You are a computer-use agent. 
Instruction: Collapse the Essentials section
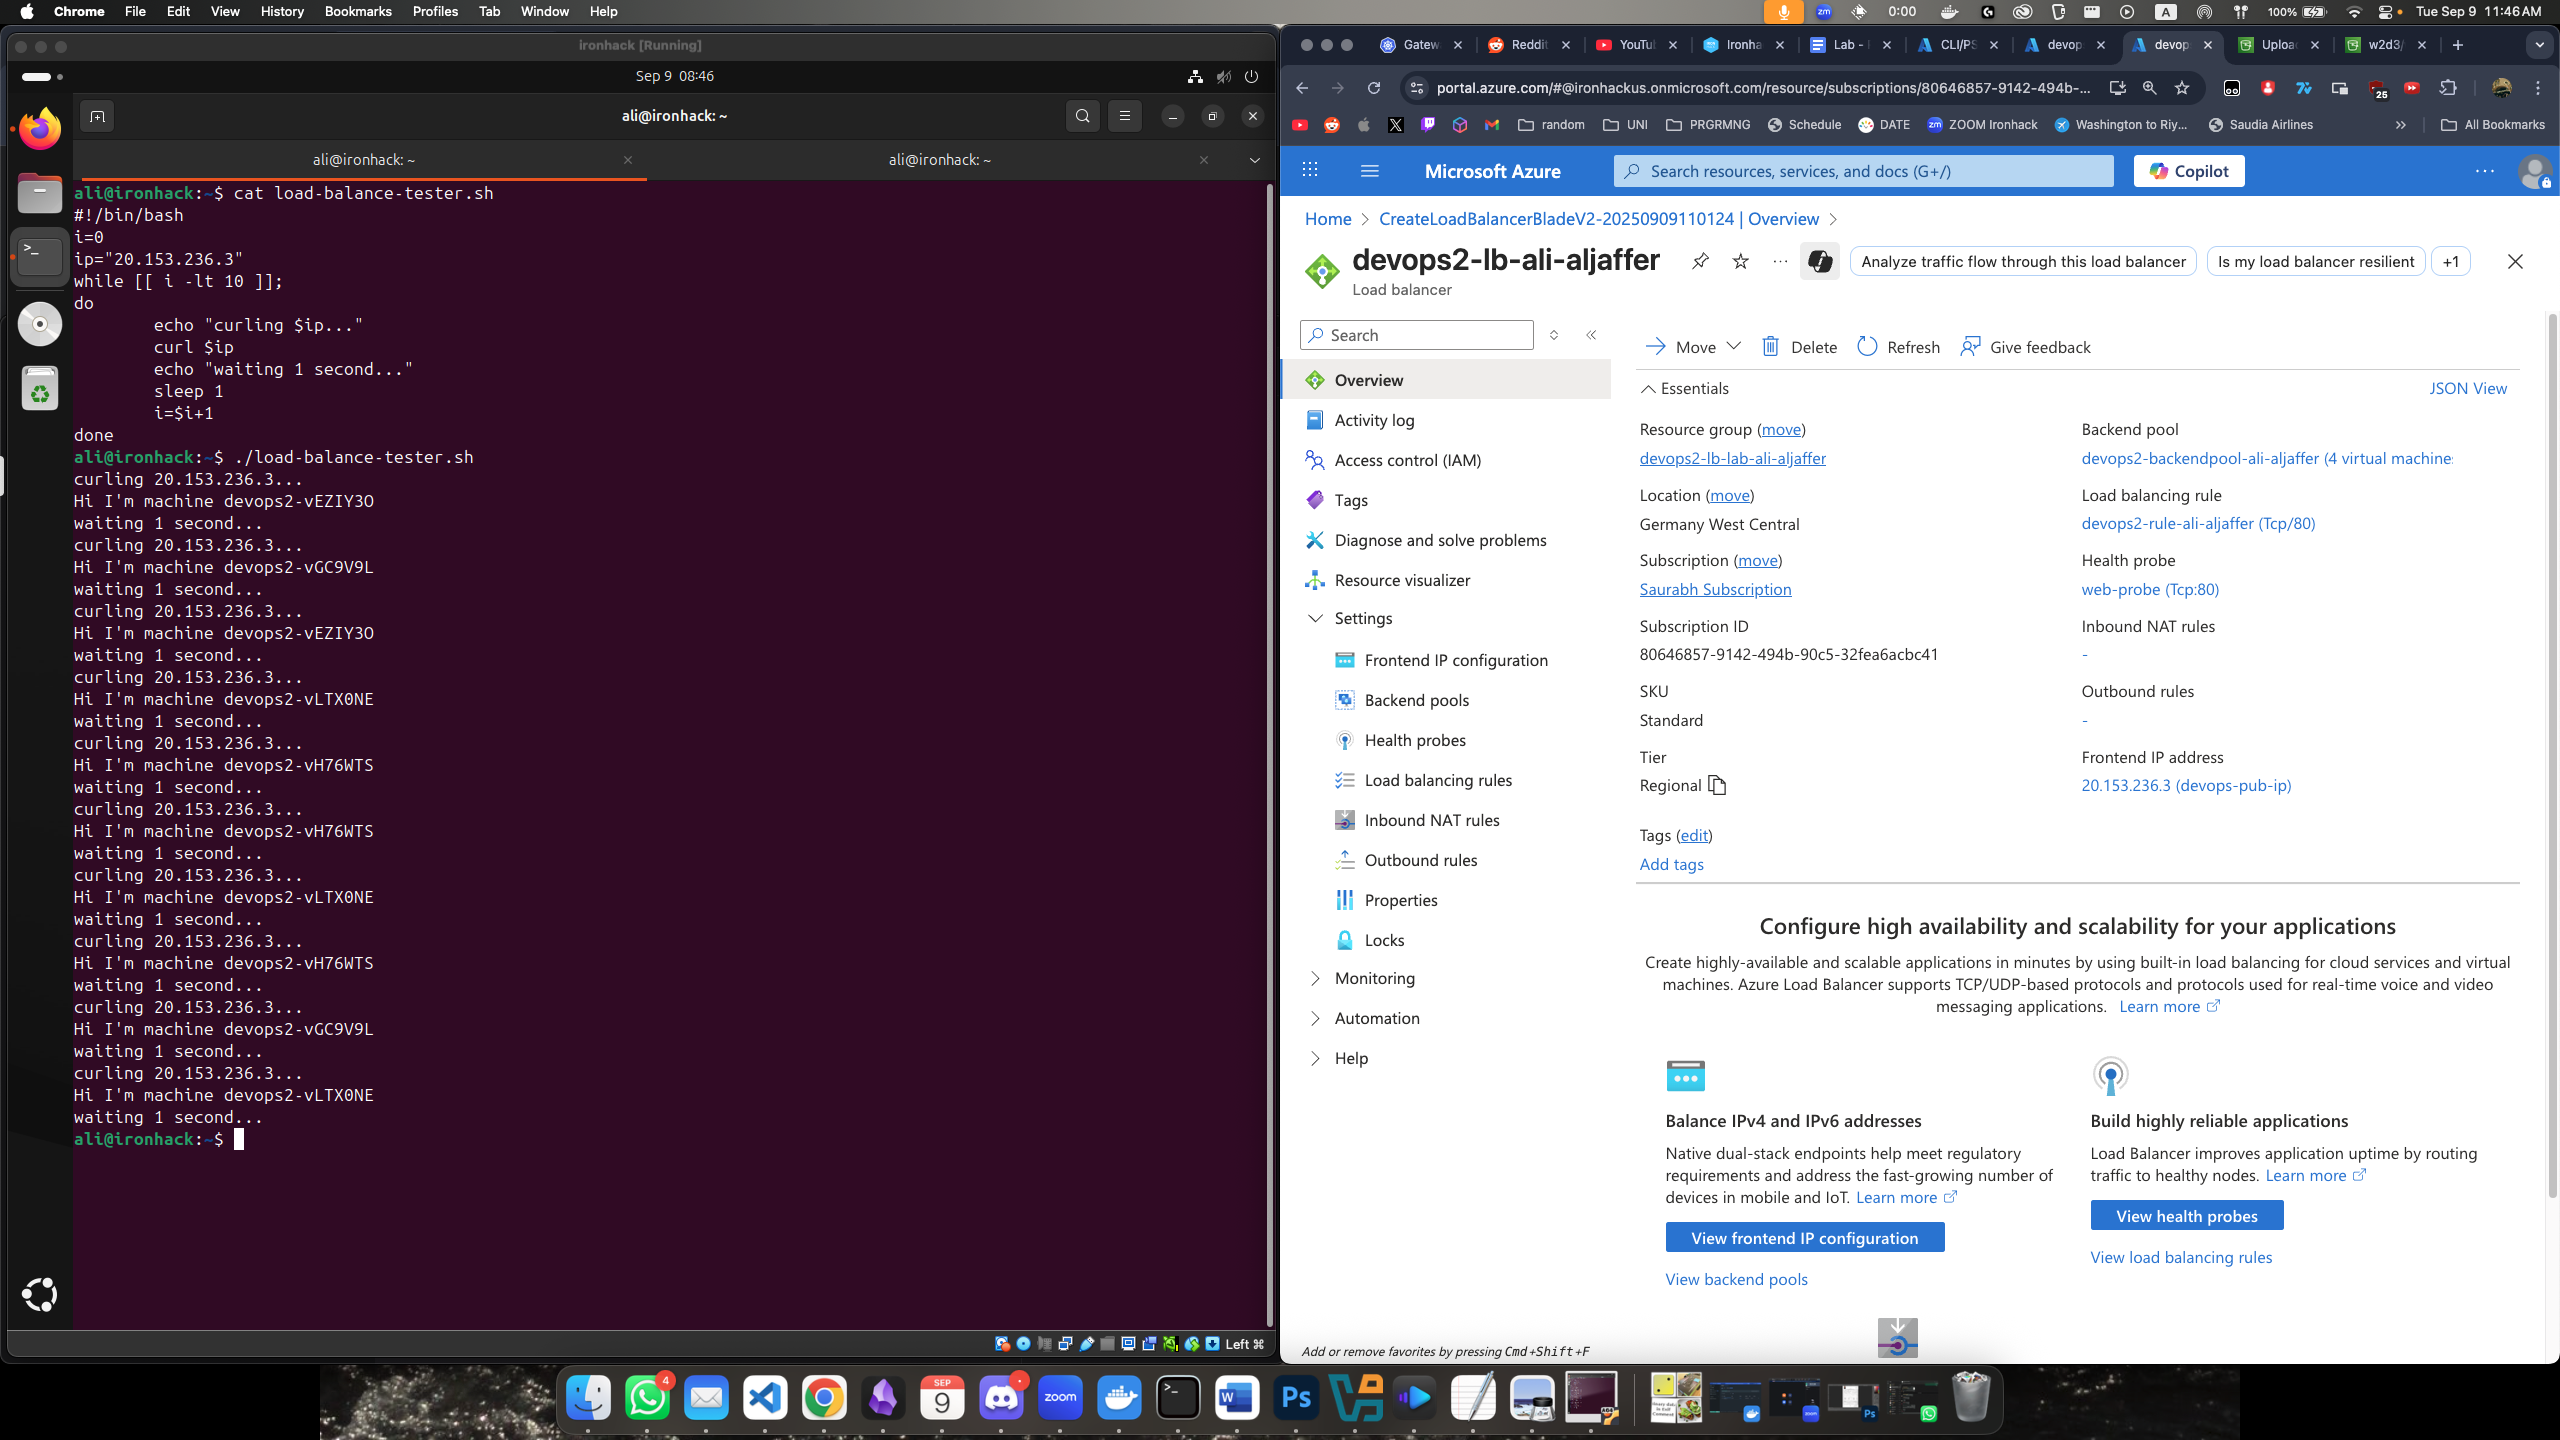coord(1648,388)
